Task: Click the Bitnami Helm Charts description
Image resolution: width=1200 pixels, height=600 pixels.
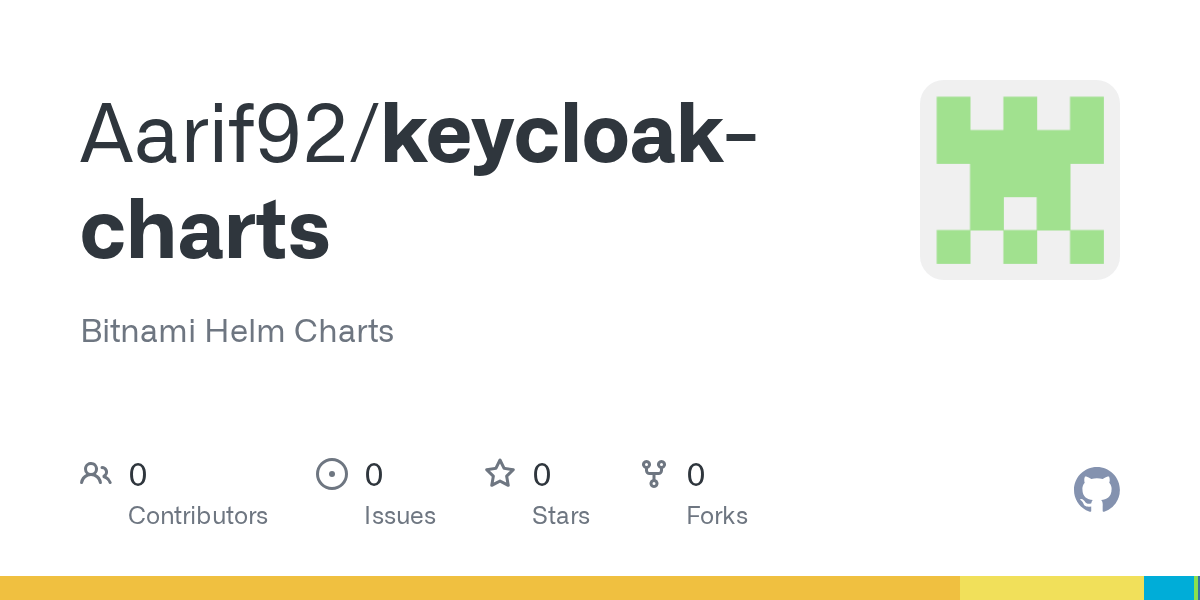Action: pos(237,331)
